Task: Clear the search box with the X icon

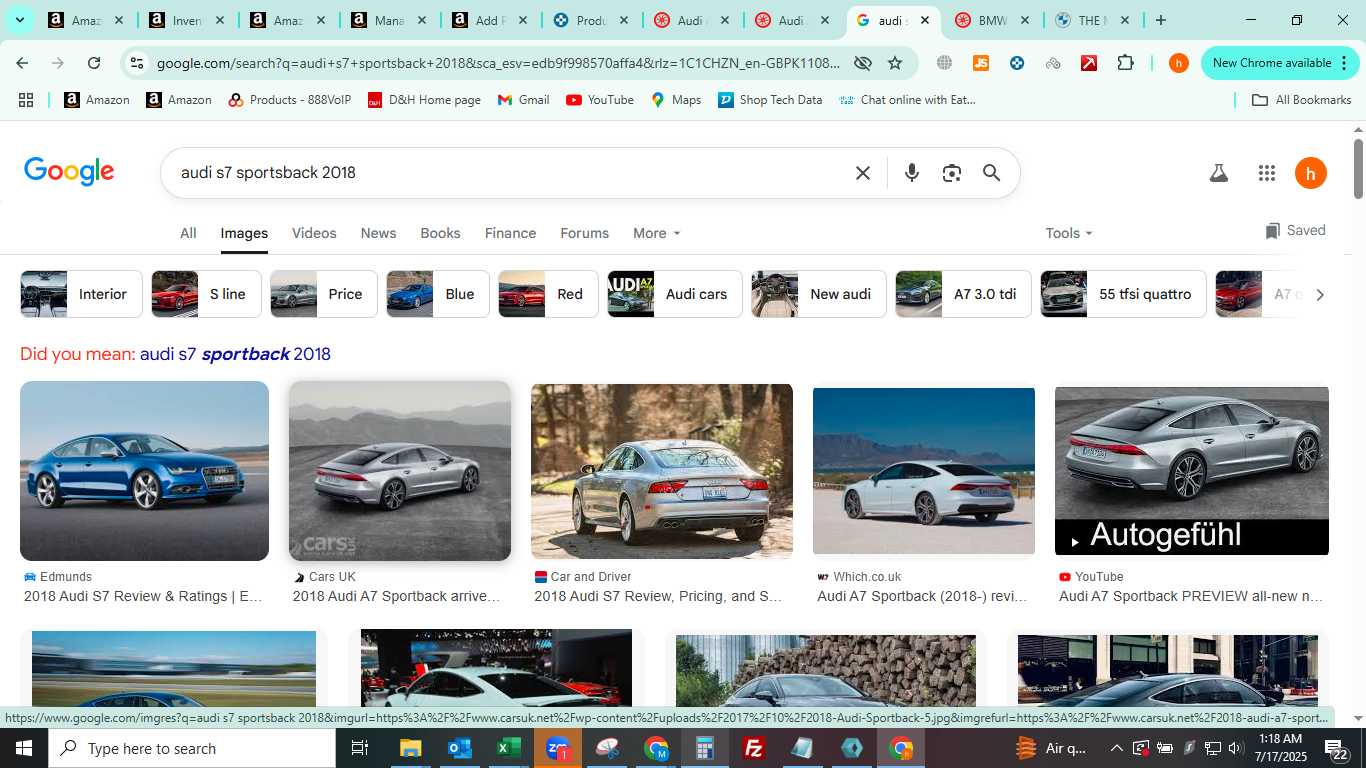Action: pos(863,173)
